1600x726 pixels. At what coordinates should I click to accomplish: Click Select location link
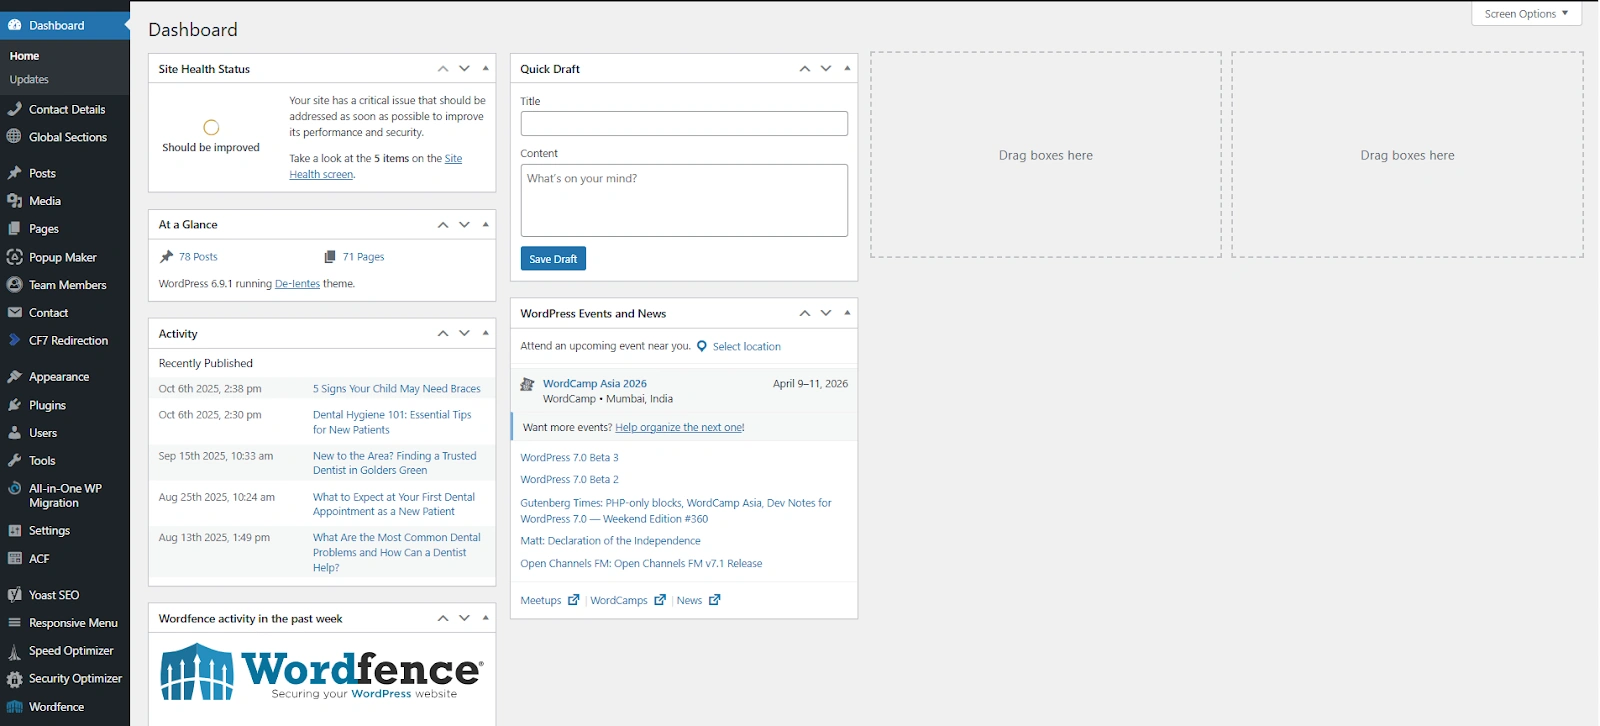(747, 347)
